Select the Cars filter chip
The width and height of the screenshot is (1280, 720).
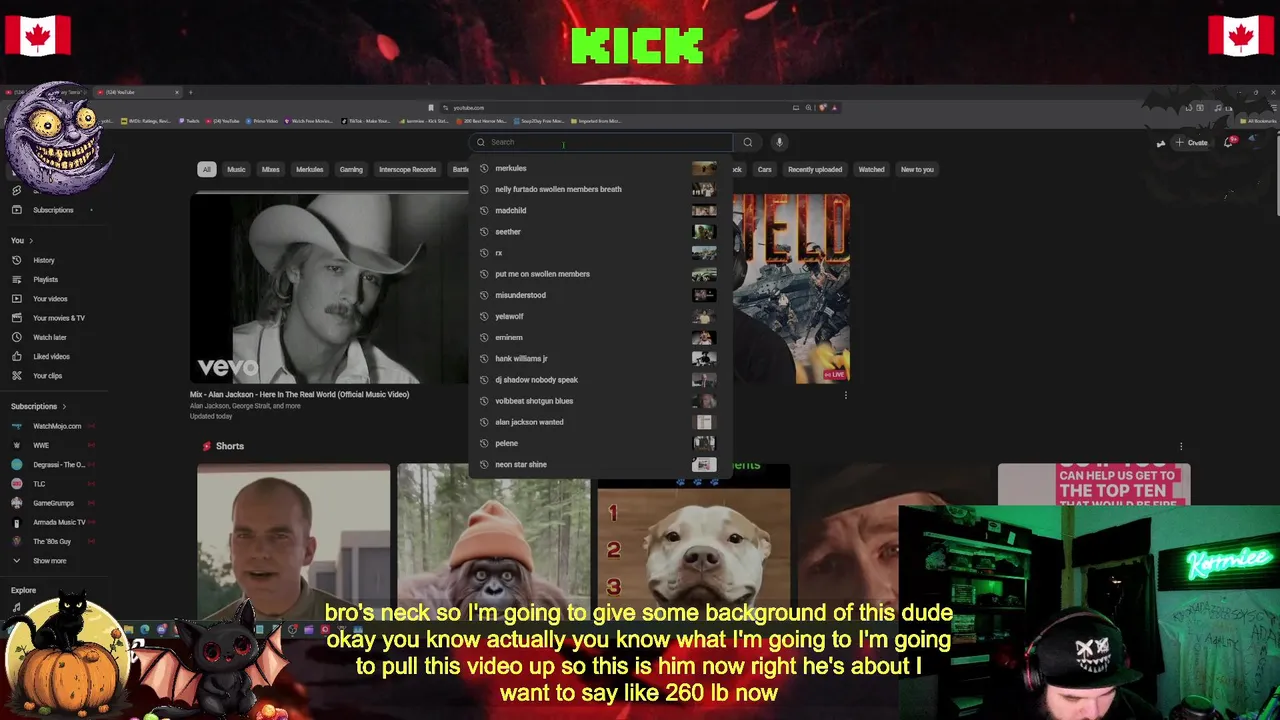tap(764, 169)
